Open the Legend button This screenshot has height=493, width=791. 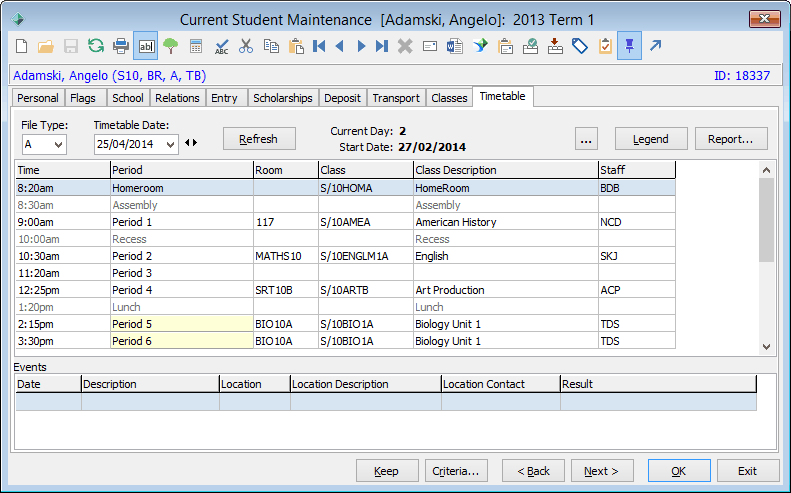coord(651,139)
